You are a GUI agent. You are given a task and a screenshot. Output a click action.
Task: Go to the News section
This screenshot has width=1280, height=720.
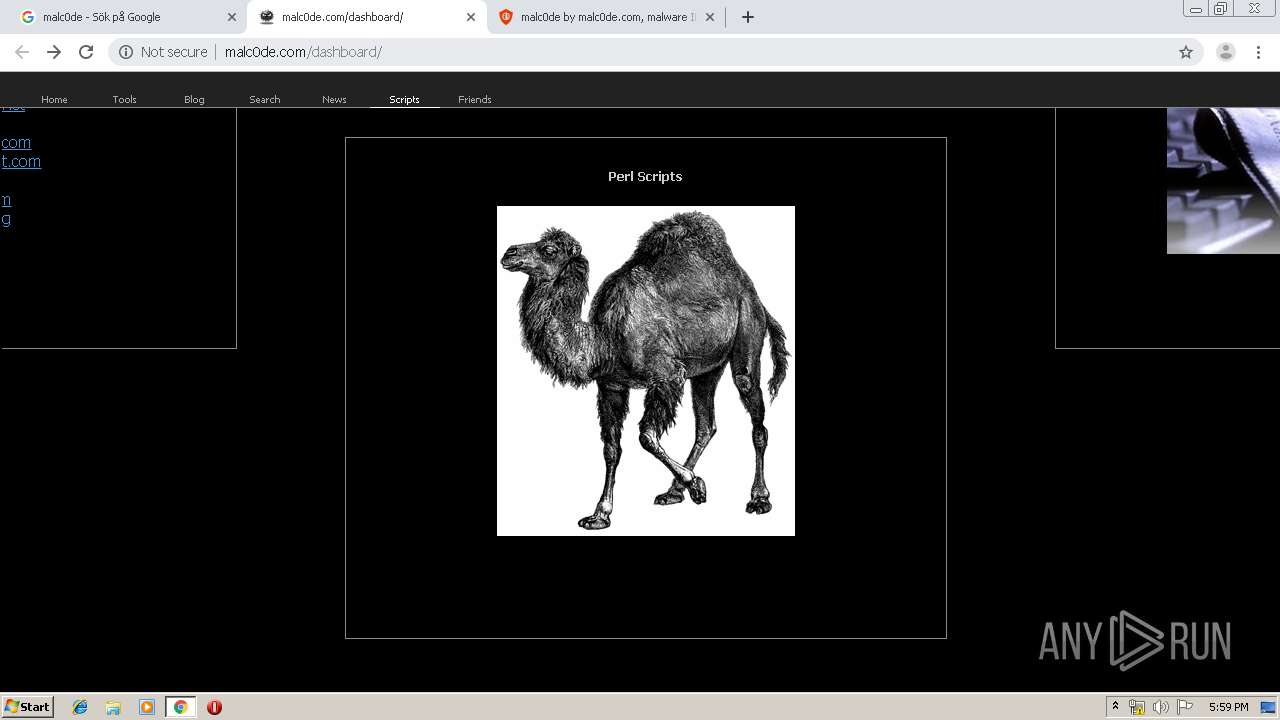334,99
